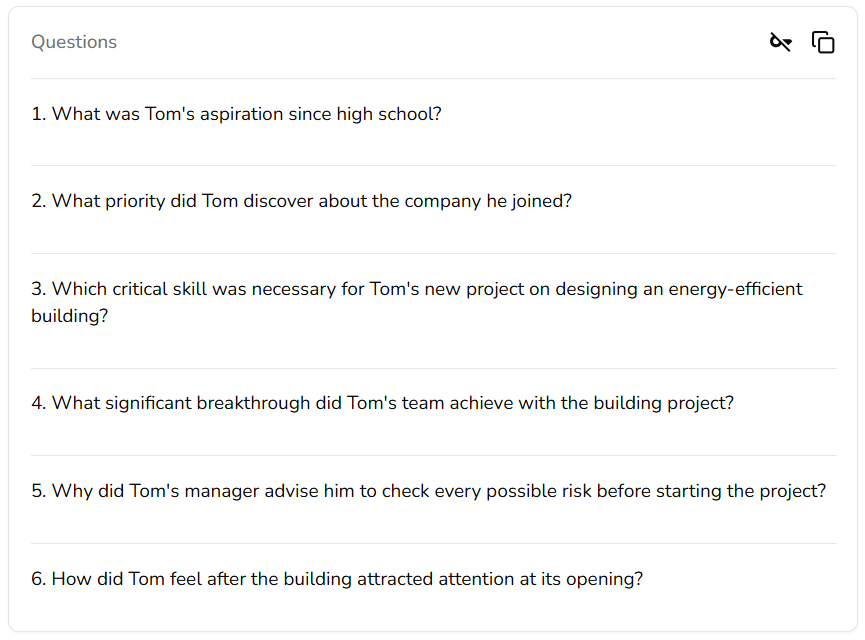
Task: Click the hide answers key-off icon
Action: [x=780, y=42]
